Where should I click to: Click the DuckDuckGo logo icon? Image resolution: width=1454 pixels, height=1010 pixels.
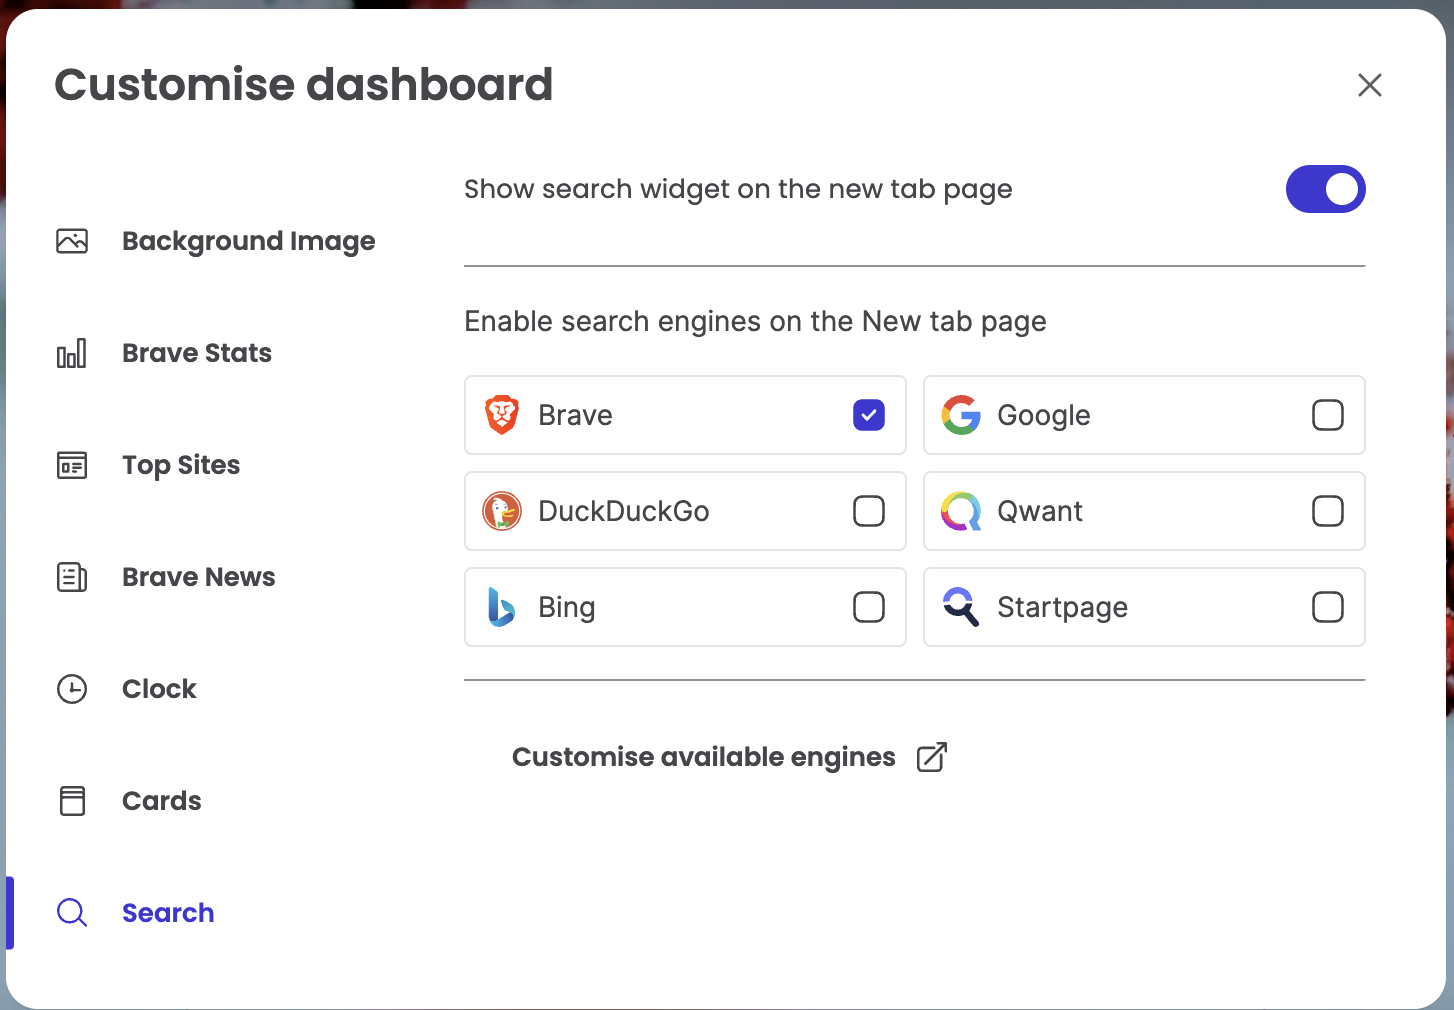[502, 511]
